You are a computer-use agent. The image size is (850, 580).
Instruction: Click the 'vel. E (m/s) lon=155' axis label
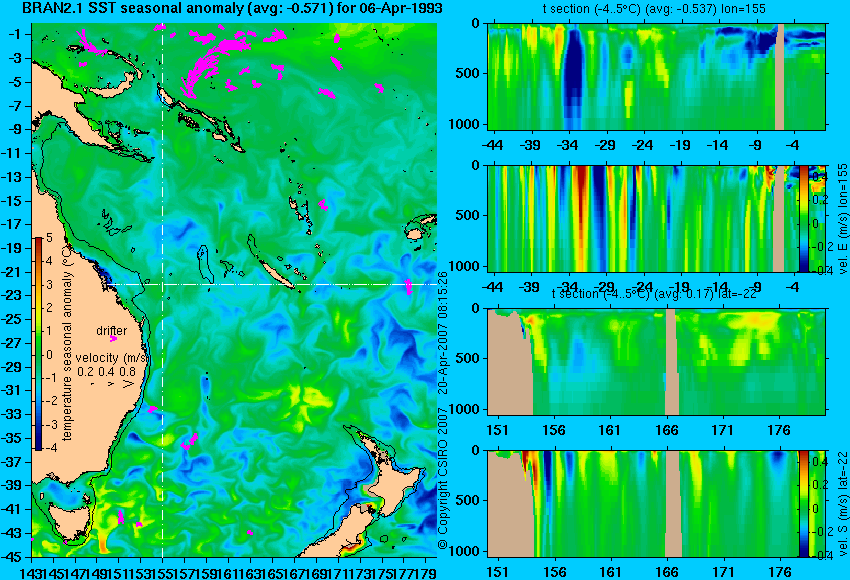coord(842,218)
